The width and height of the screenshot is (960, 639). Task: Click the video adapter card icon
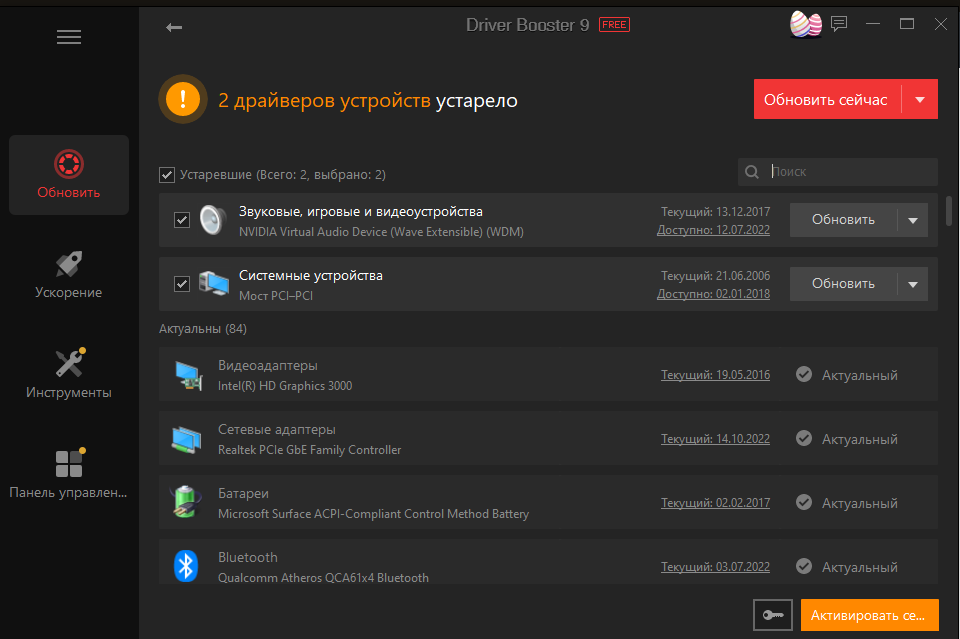[x=189, y=375]
